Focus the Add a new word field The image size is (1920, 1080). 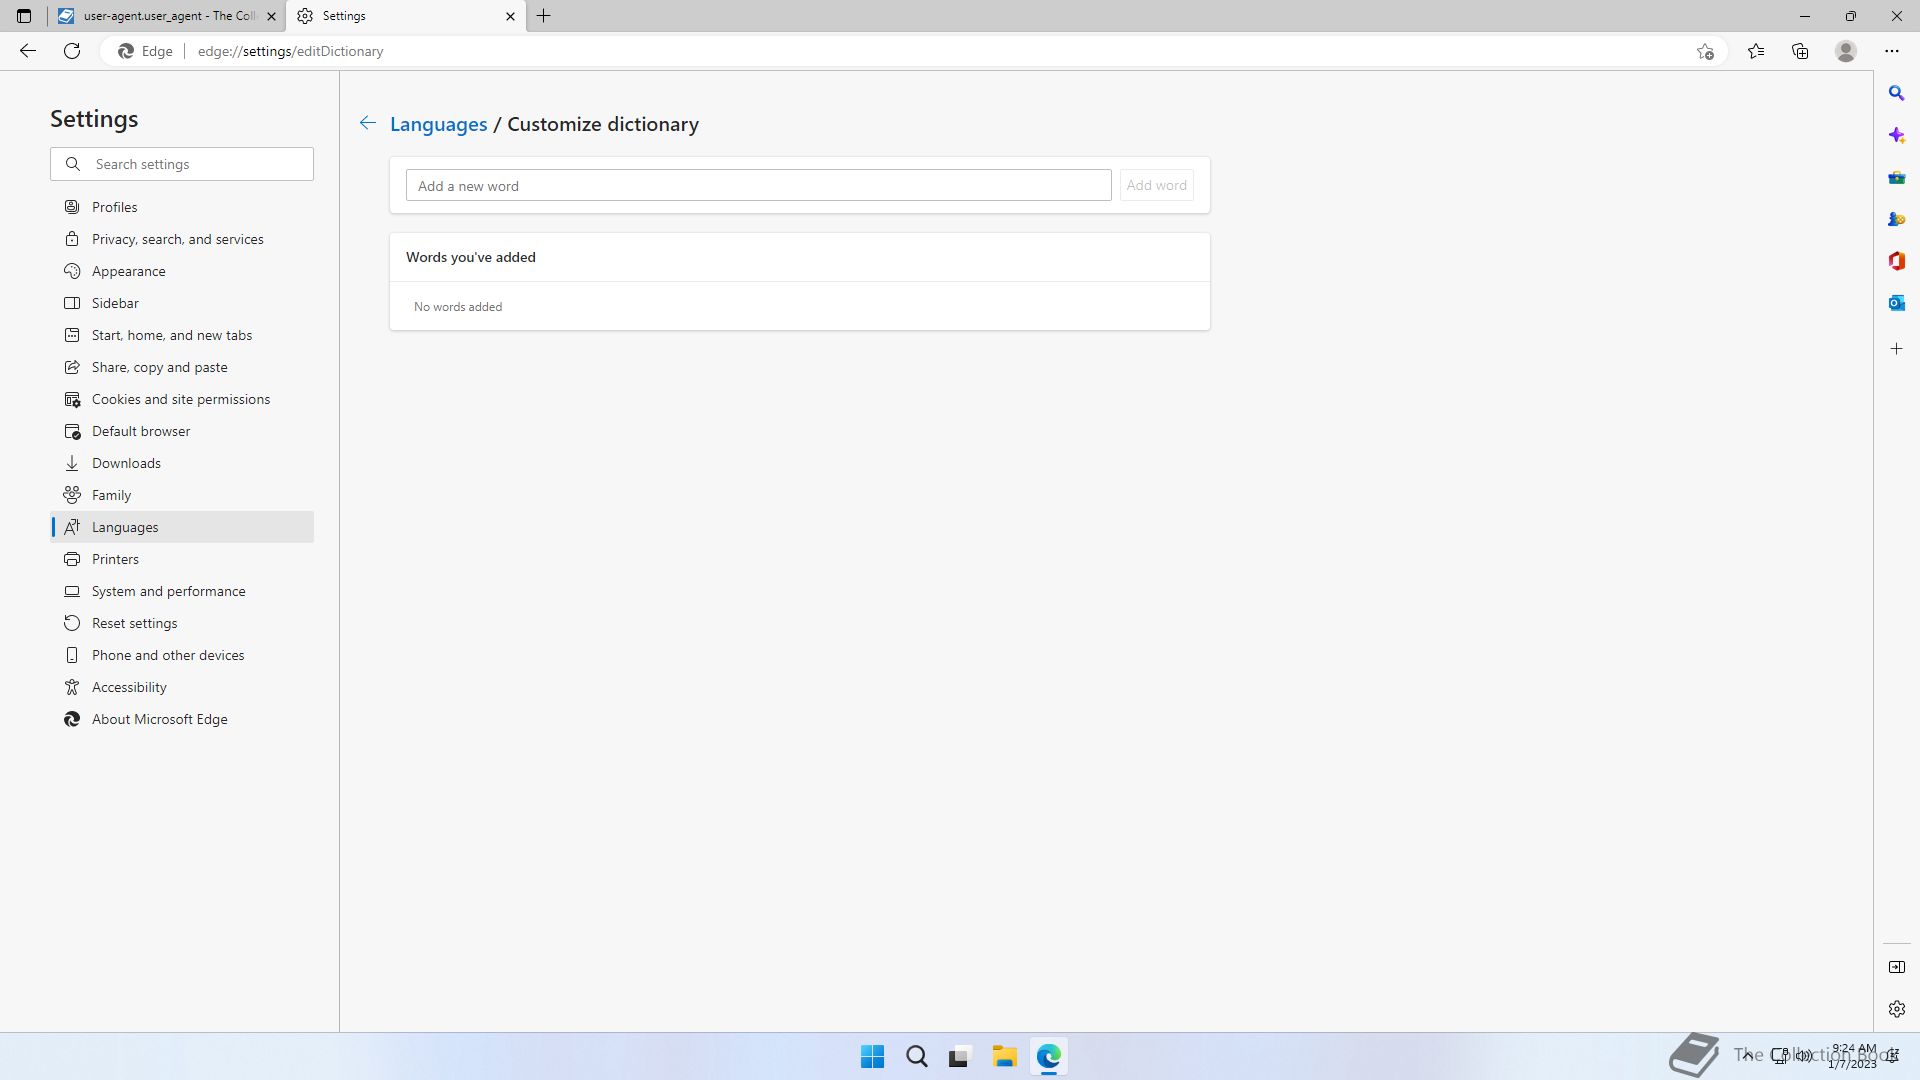tap(758, 185)
